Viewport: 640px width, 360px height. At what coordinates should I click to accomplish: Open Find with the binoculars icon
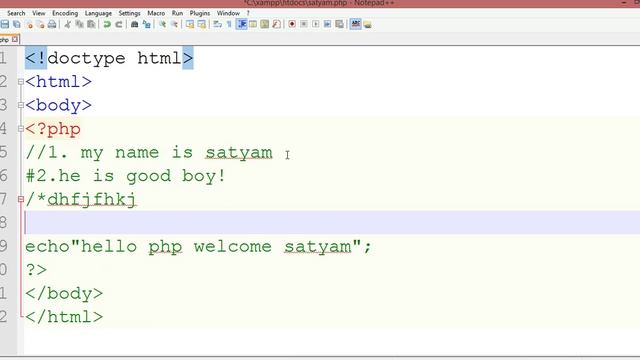click(134, 24)
